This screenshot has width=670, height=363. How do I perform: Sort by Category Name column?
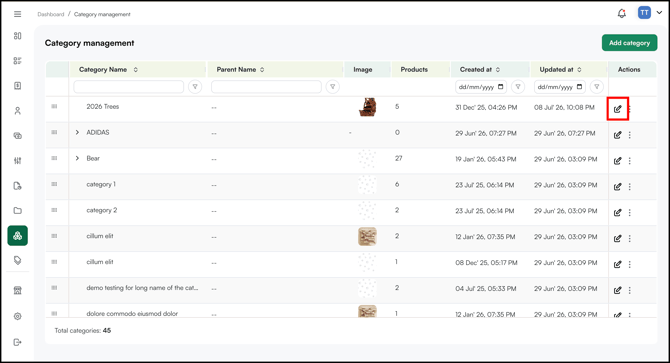click(135, 70)
